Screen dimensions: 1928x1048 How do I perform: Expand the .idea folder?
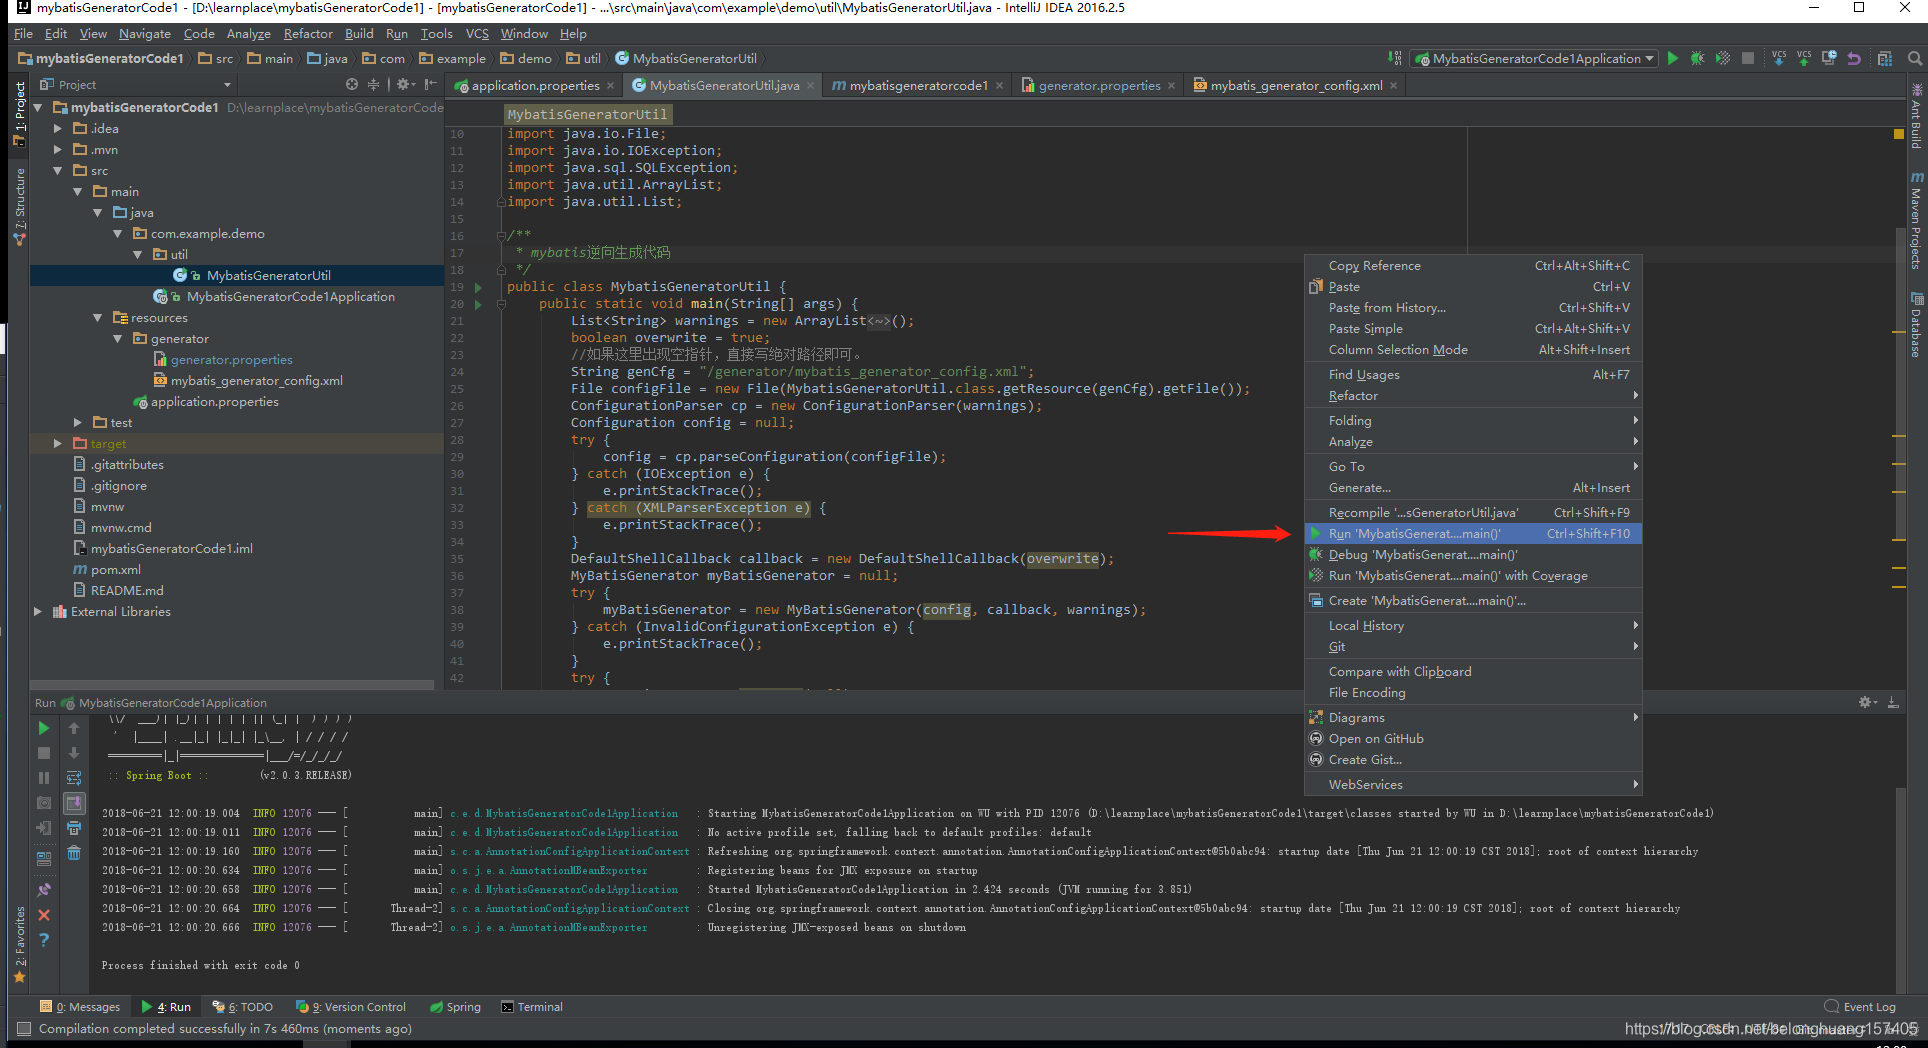58,129
